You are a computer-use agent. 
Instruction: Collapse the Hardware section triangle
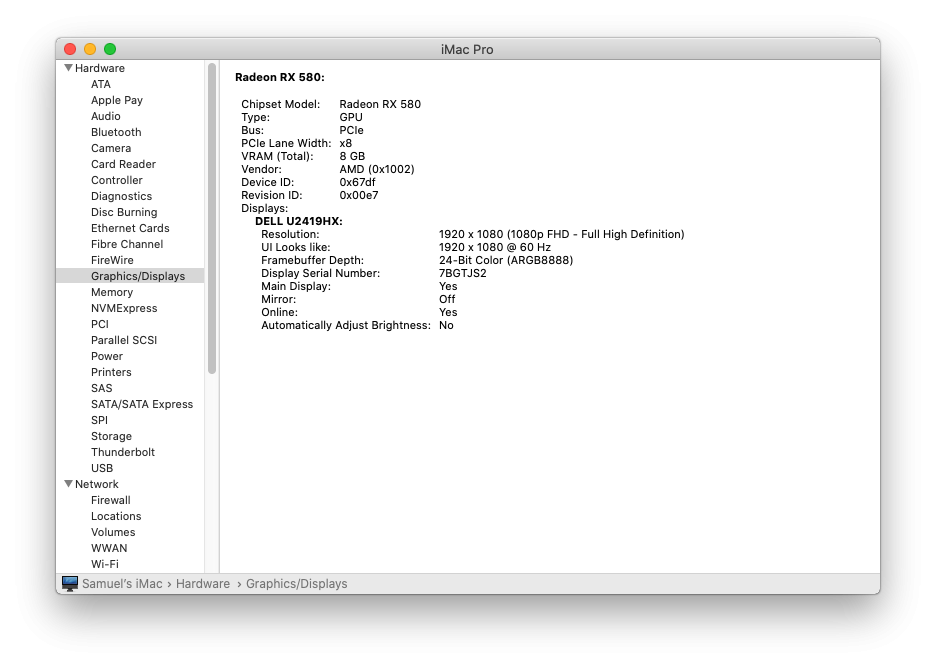pos(69,68)
